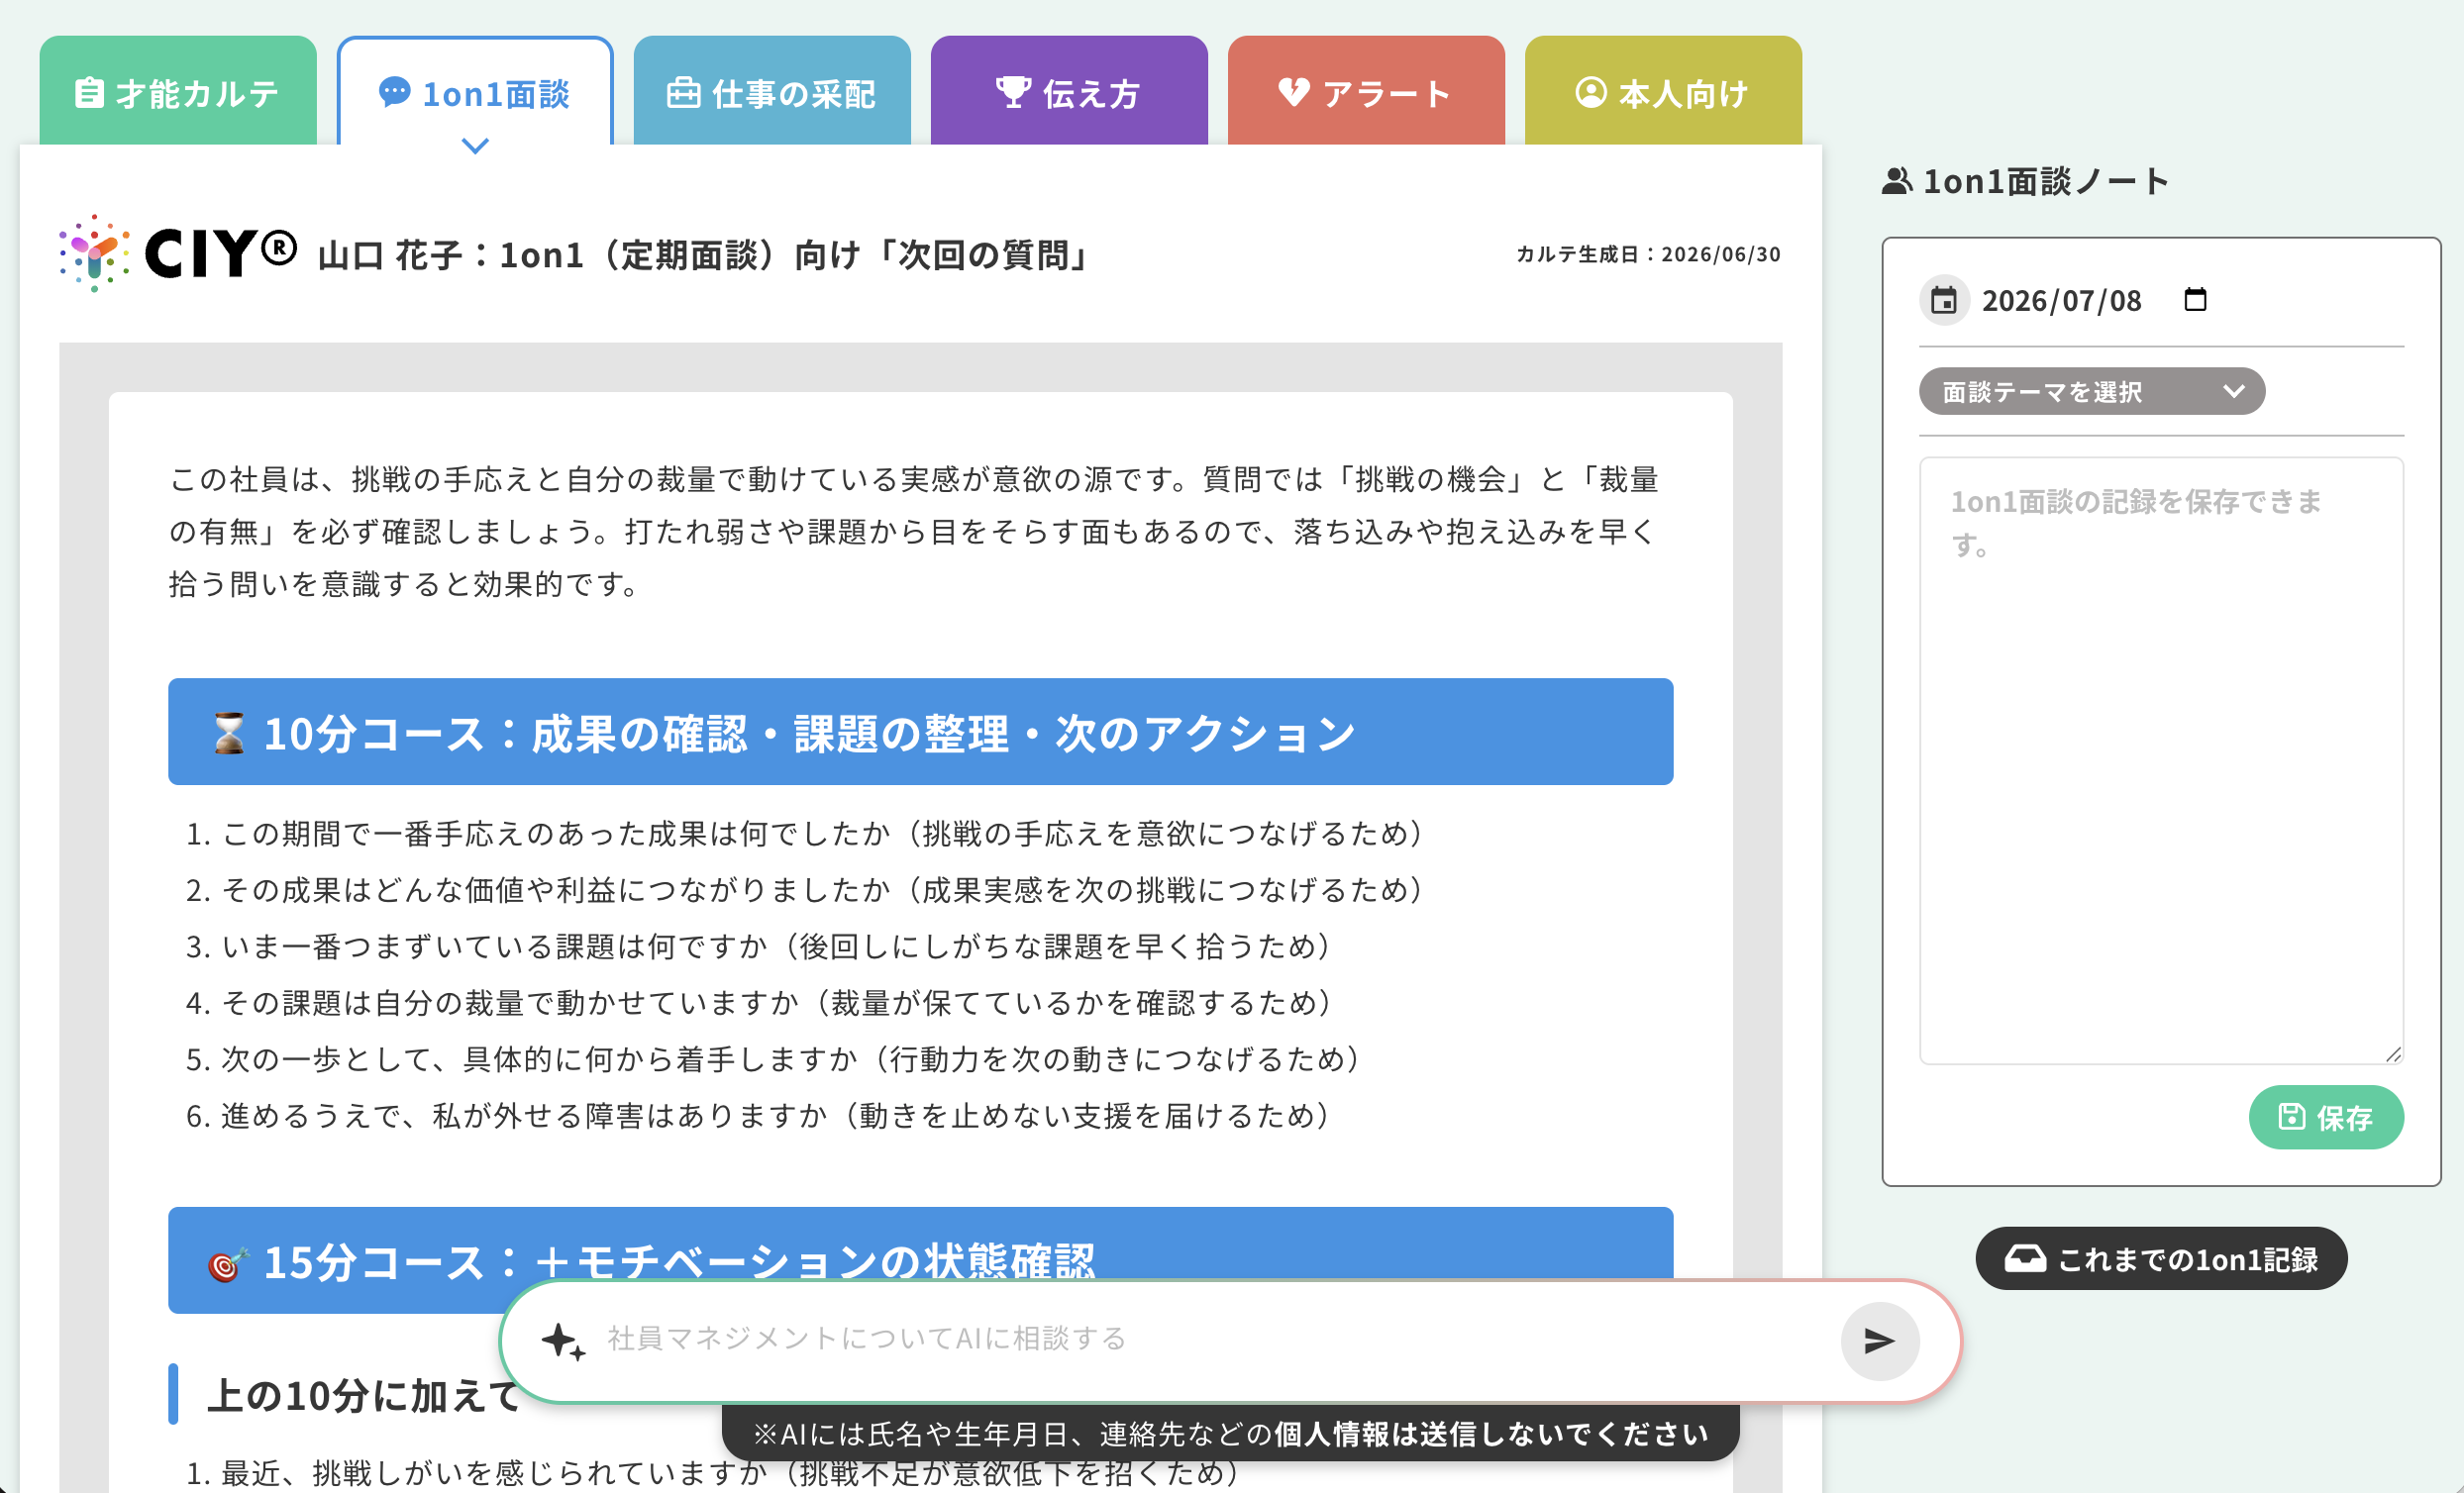Click the speech bubble icon on 1on1面談 tab
Image resolution: width=2464 pixels, height=1493 pixels.
click(x=394, y=92)
